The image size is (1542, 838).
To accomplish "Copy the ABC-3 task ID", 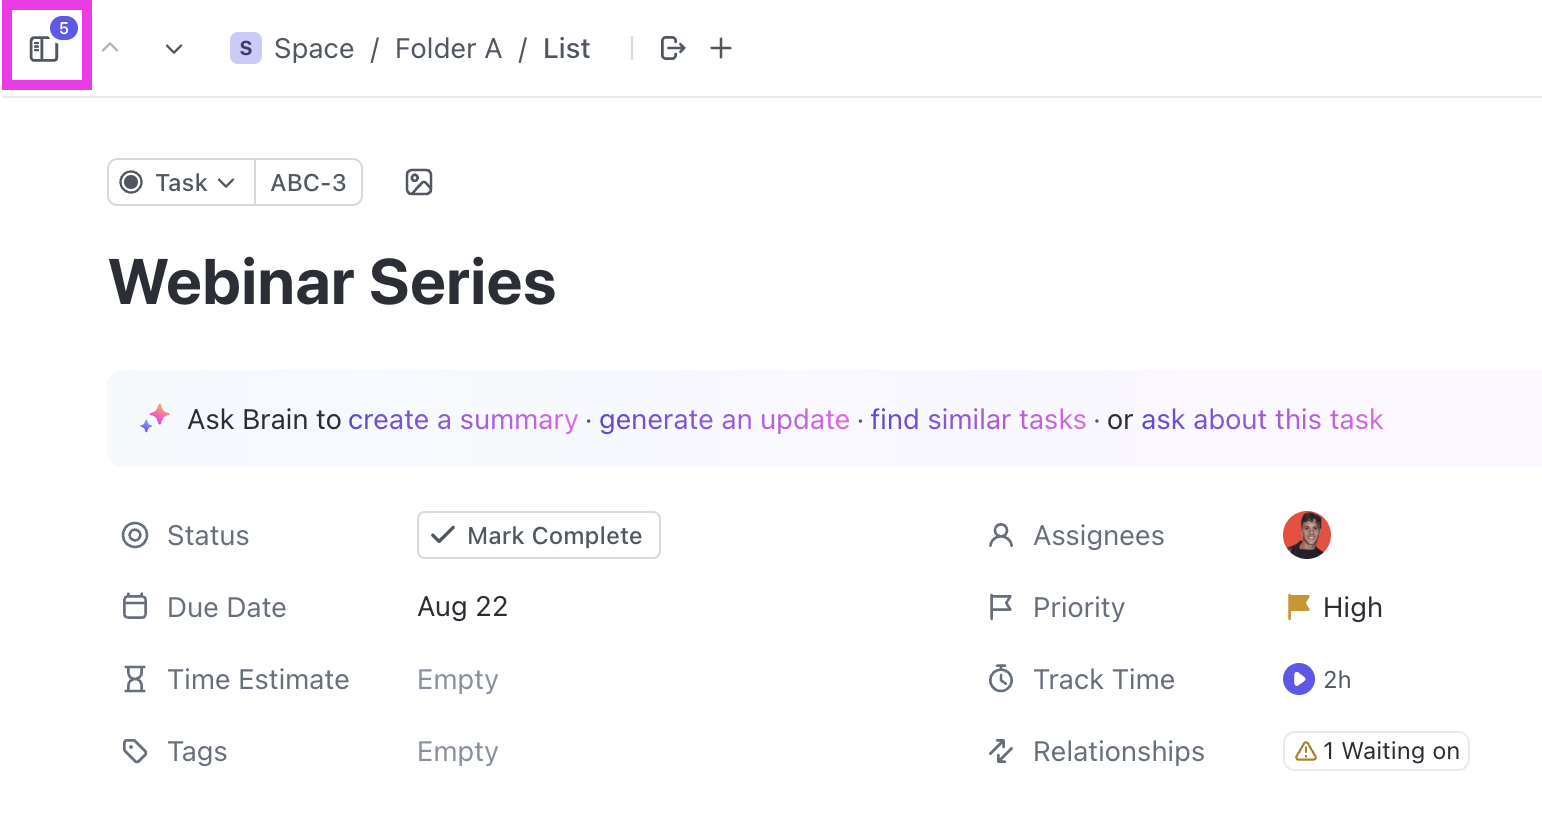I will click(308, 182).
